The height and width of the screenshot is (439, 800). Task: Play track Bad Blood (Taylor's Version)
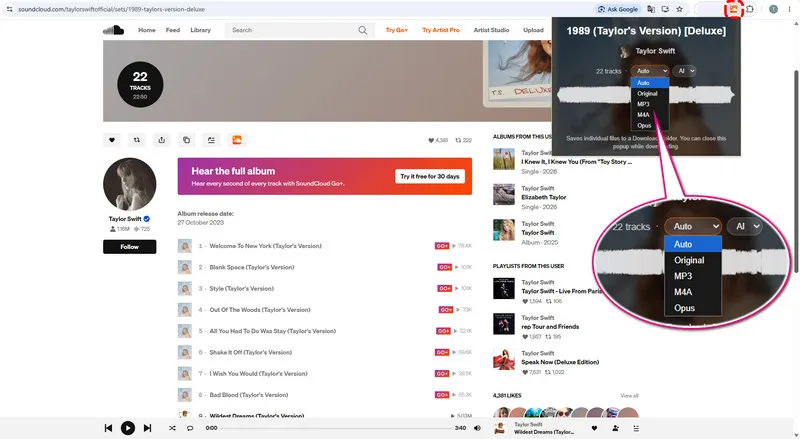(248, 395)
